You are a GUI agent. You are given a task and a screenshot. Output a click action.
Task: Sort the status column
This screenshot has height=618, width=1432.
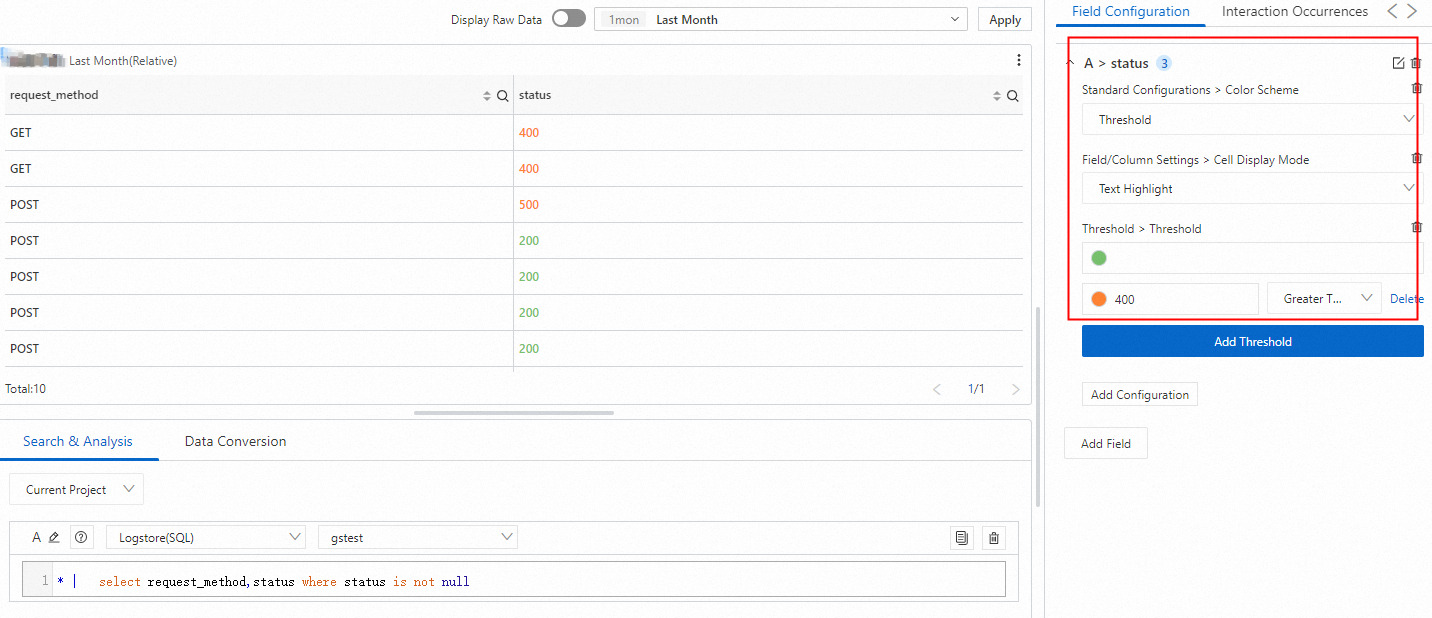click(x=997, y=96)
